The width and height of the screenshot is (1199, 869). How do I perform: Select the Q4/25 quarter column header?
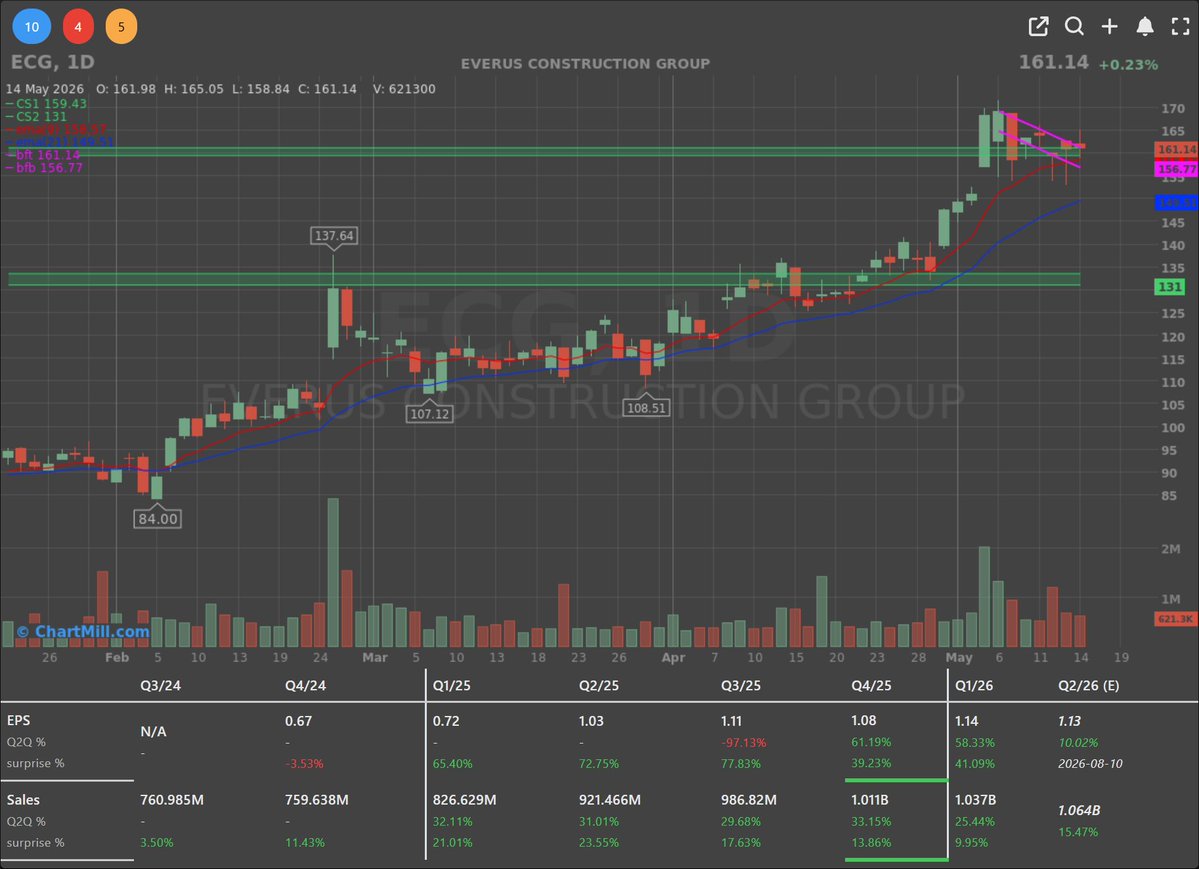(871, 685)
